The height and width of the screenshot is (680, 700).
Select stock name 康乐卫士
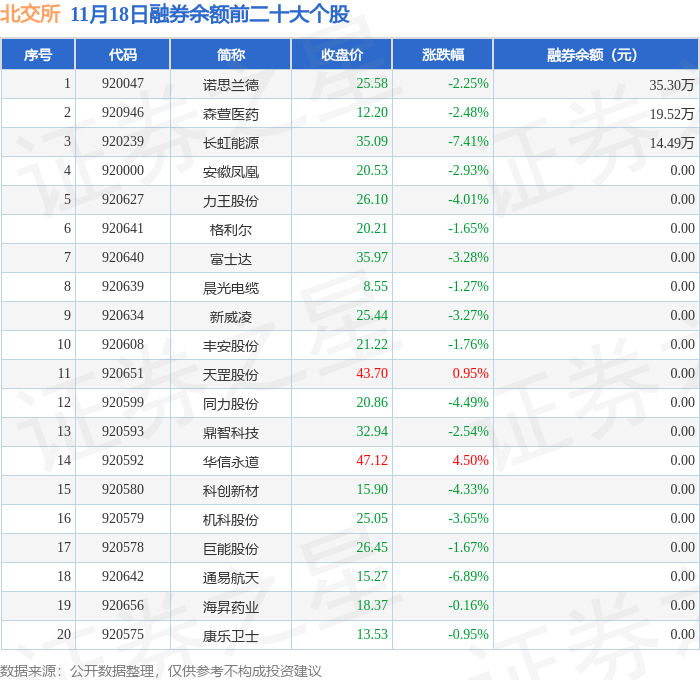(231, 636)
